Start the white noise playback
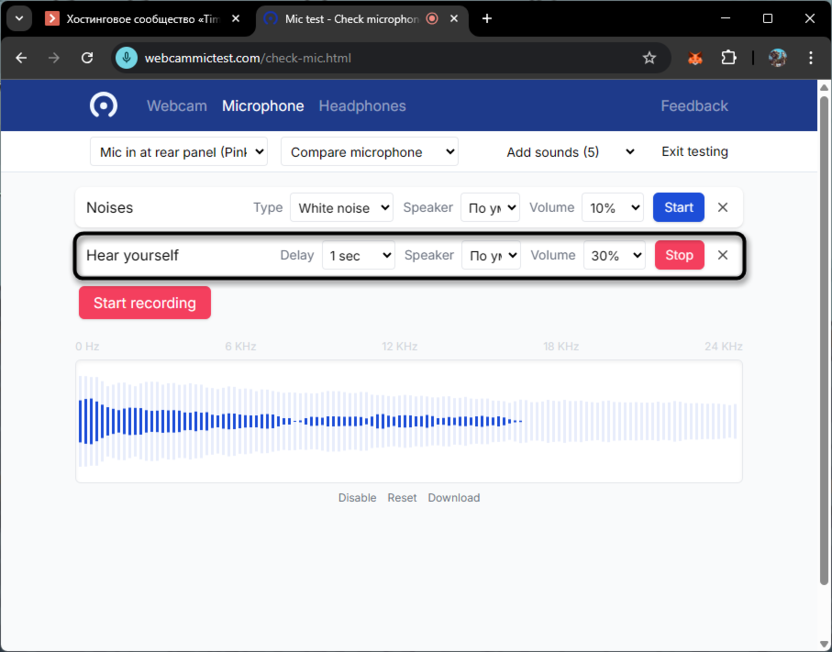 (x=678, y=208)
